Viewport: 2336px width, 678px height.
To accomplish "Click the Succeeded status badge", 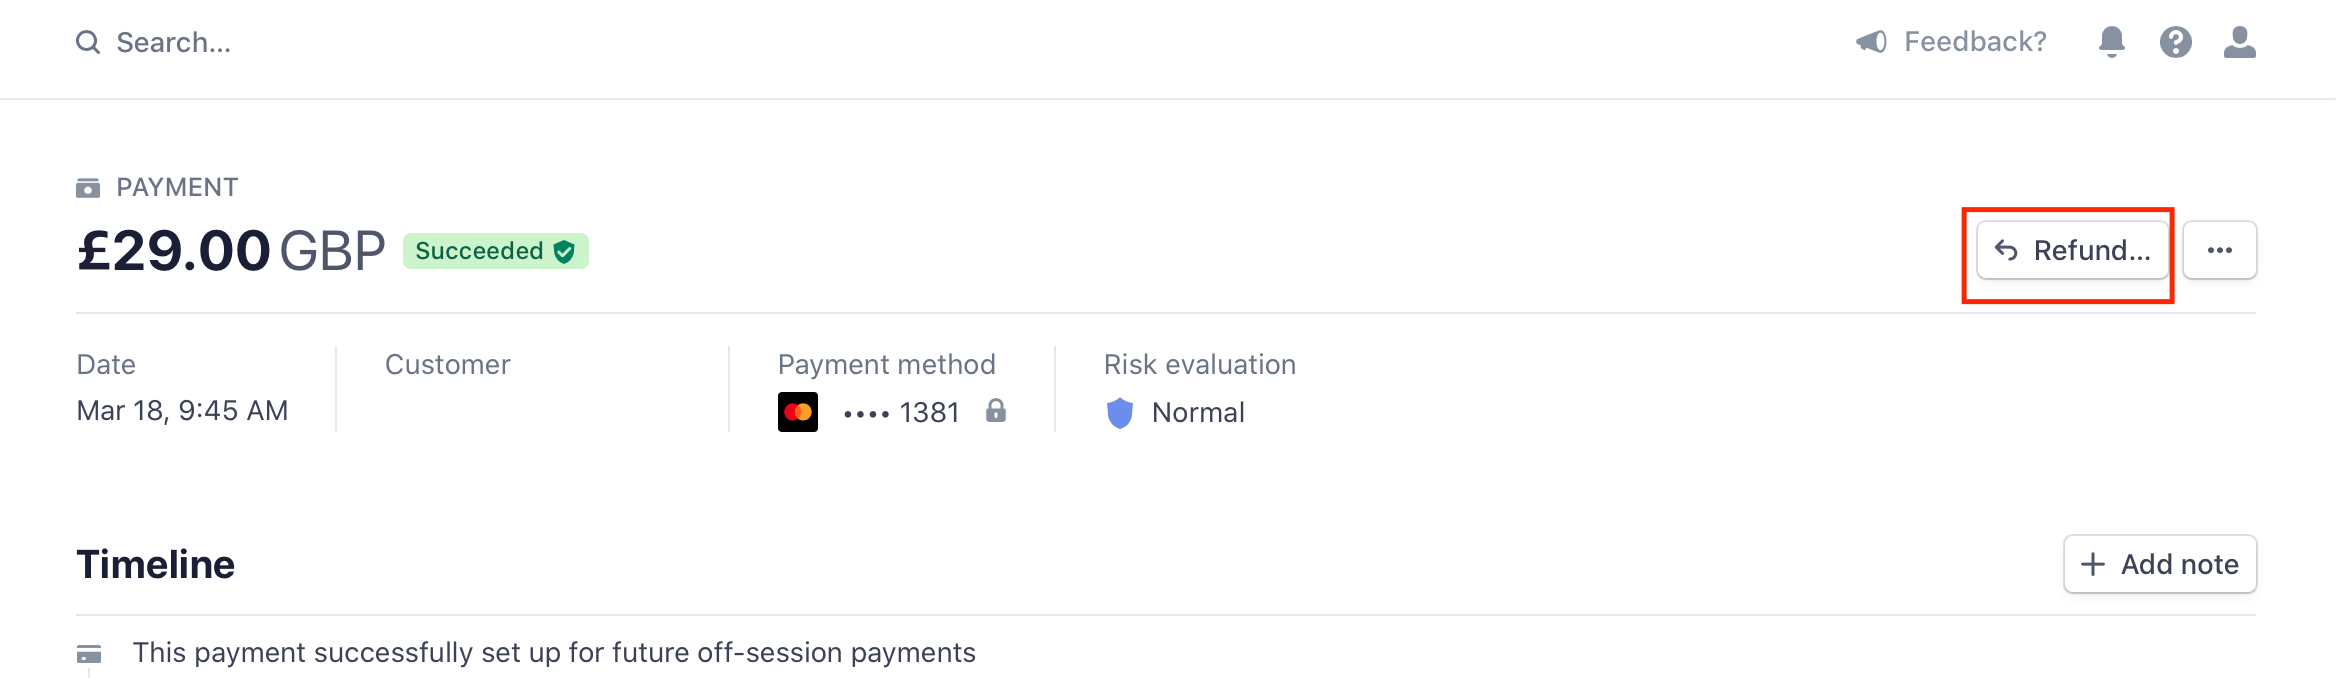I will pos(495,251).
